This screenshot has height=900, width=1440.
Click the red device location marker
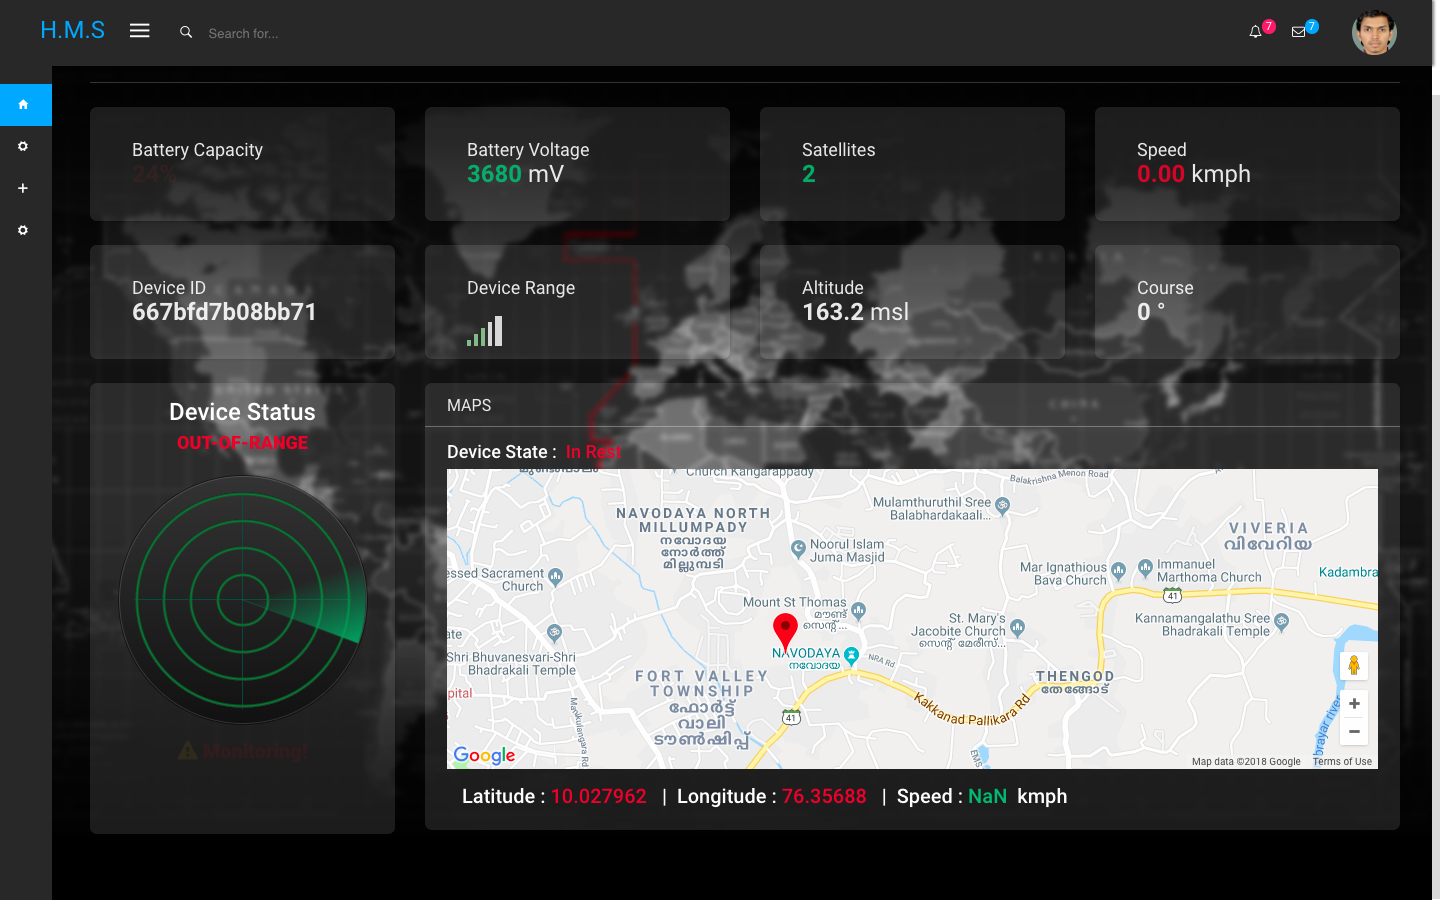coord(785,631)
